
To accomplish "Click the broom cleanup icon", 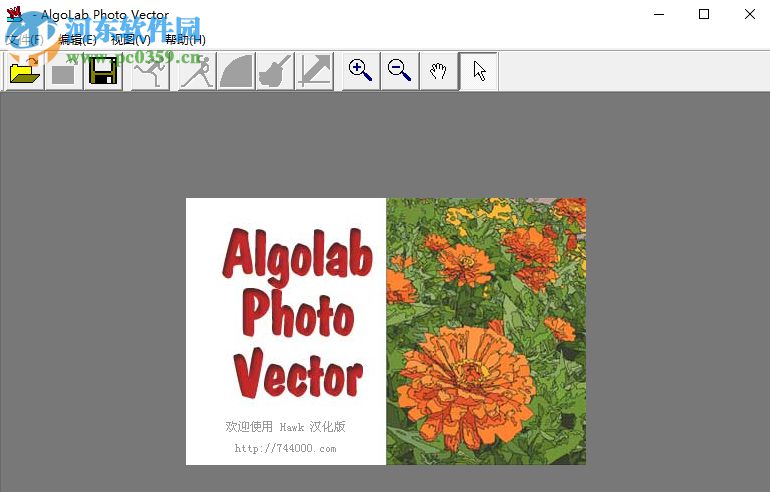I will [x=275, y=72].
